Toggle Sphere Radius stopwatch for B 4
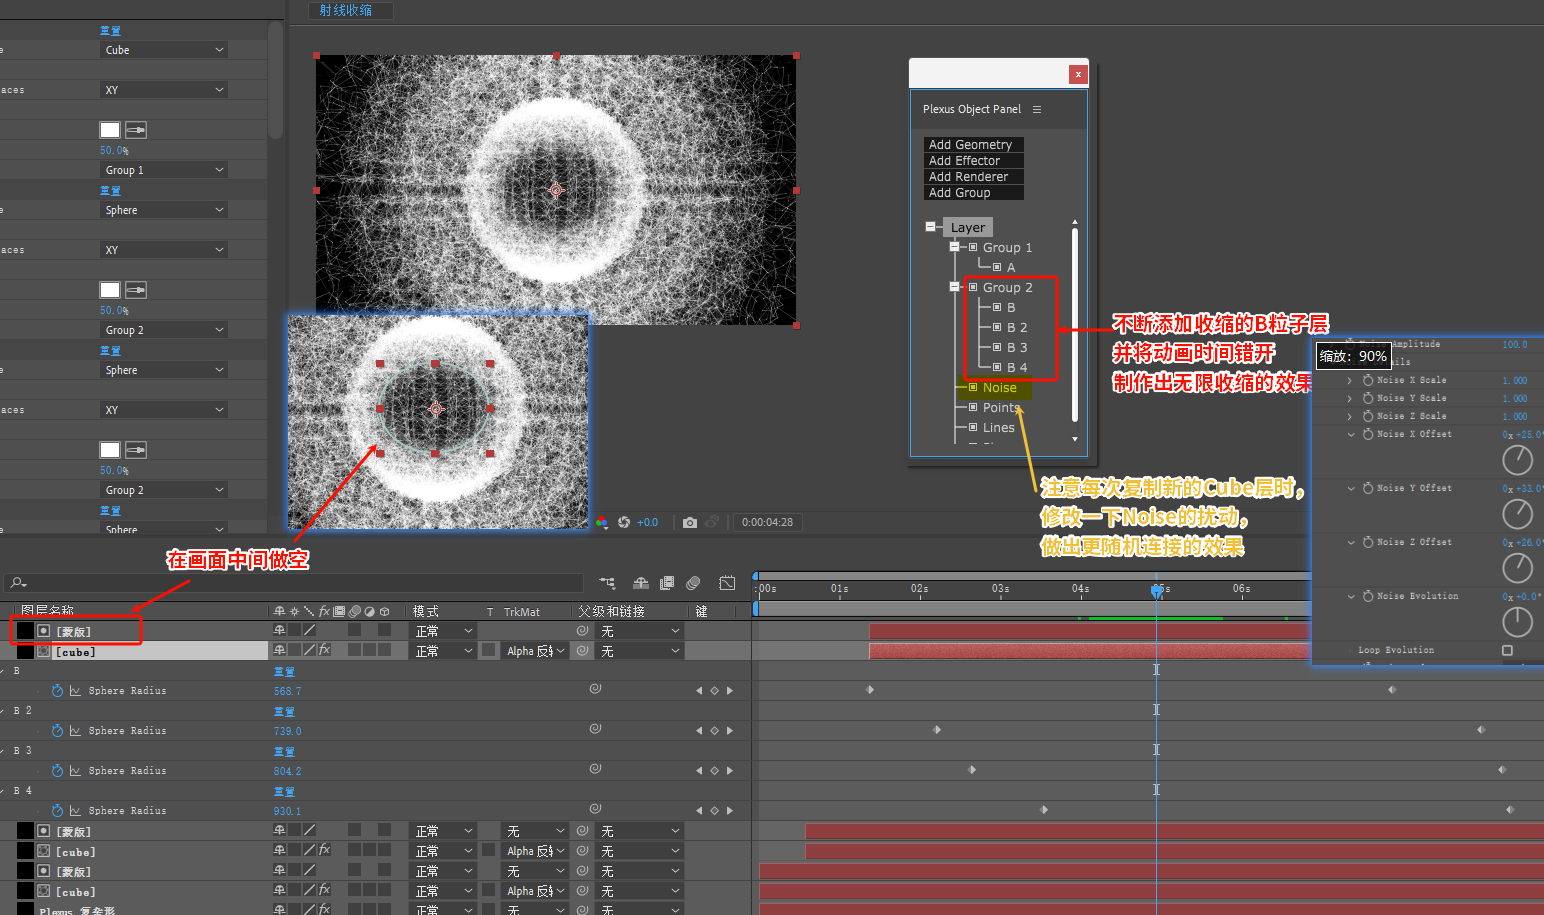Image resolution: width=1544 pixels, height=915 pixels. [57, 811]
